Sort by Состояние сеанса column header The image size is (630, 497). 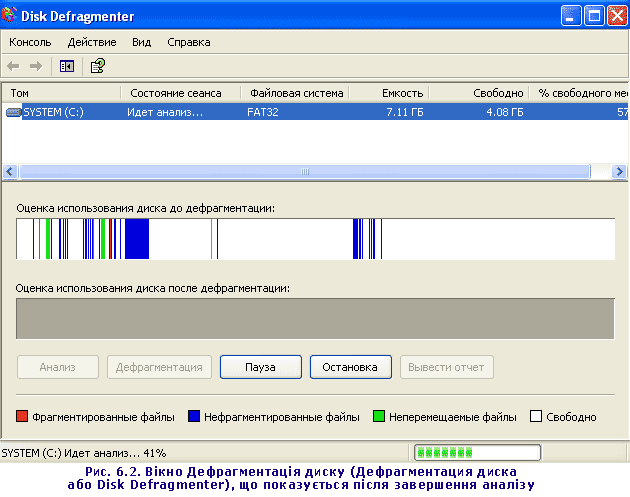(181, 93)
